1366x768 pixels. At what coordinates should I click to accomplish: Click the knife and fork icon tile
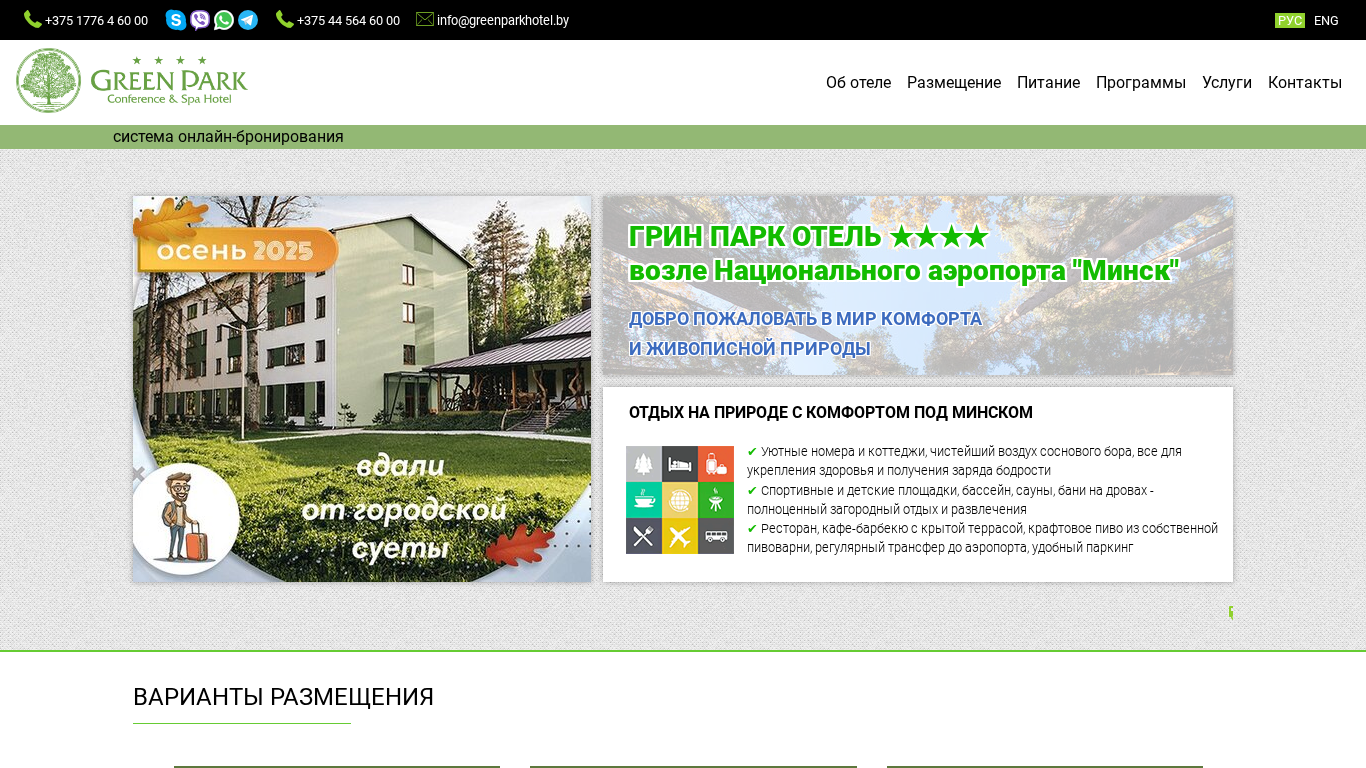[x=644, y=536]
